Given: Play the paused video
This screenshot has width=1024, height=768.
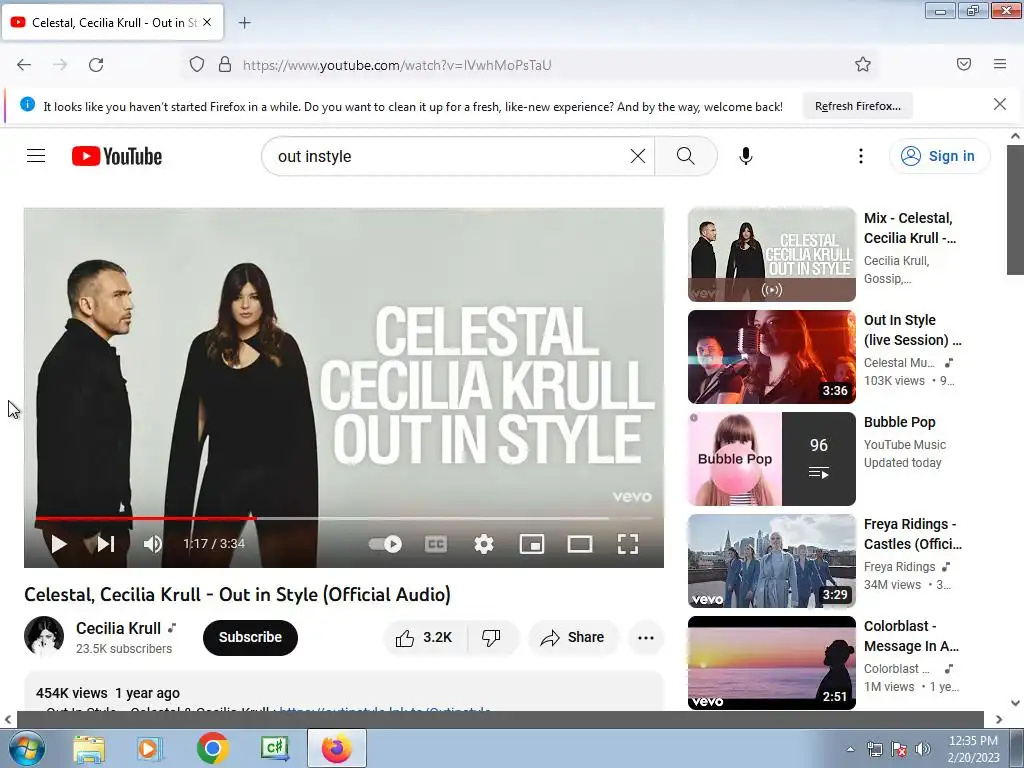Looking at the screenshot, I should pyautogui.click(x=59, y=544).
